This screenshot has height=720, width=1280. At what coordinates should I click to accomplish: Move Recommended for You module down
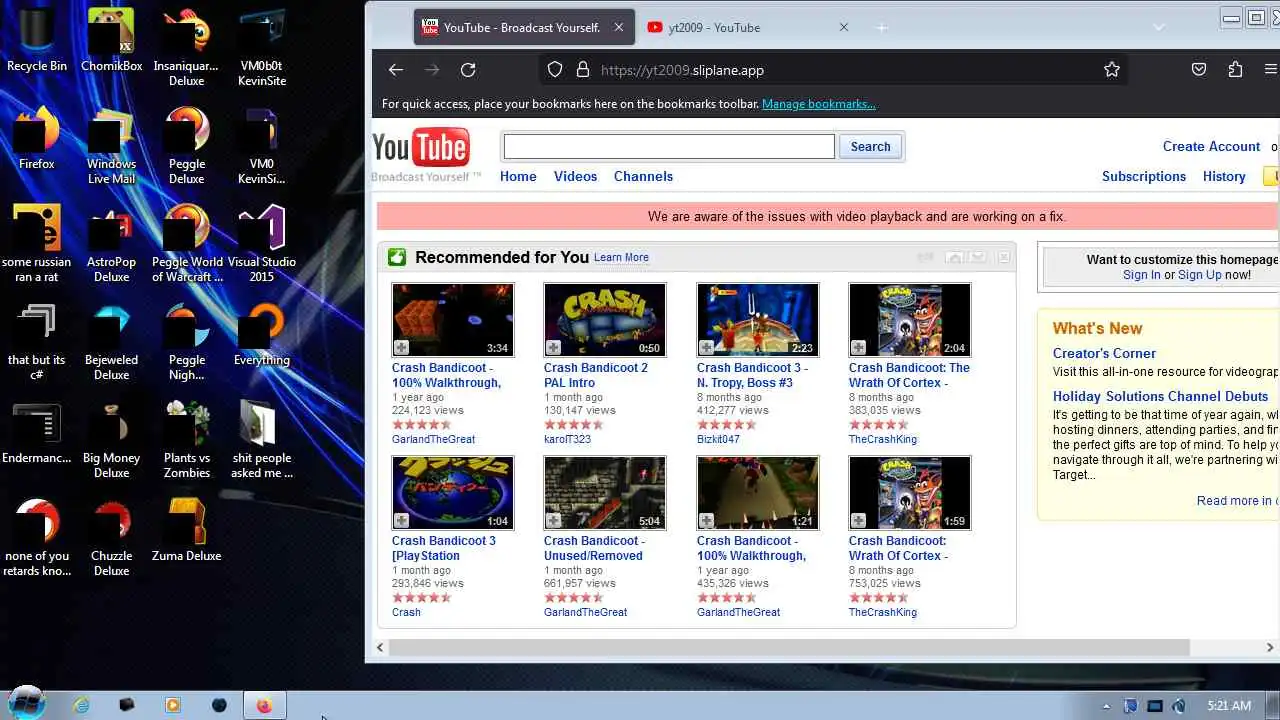(x=978, y=258)
